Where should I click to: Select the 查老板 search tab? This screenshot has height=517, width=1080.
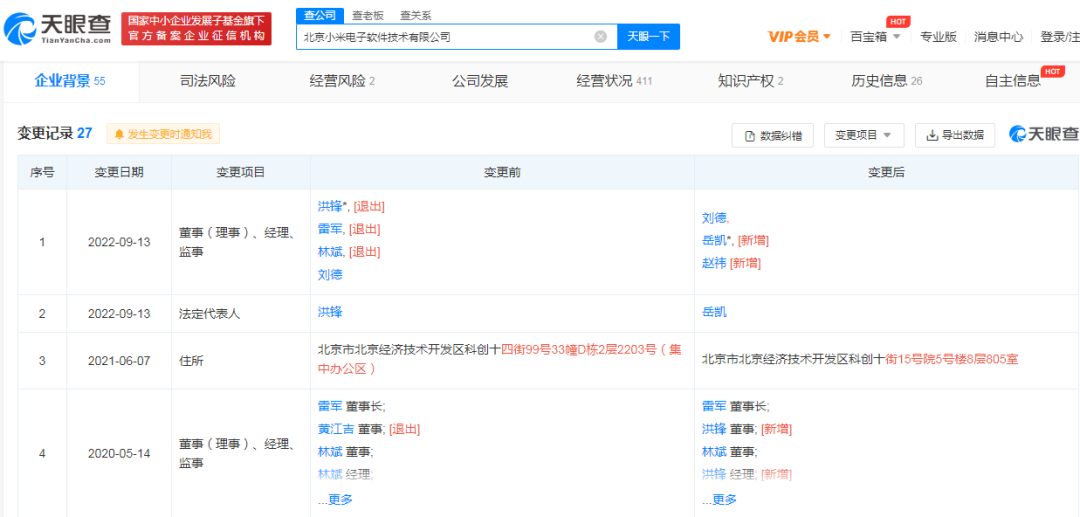tap(367, 15)
